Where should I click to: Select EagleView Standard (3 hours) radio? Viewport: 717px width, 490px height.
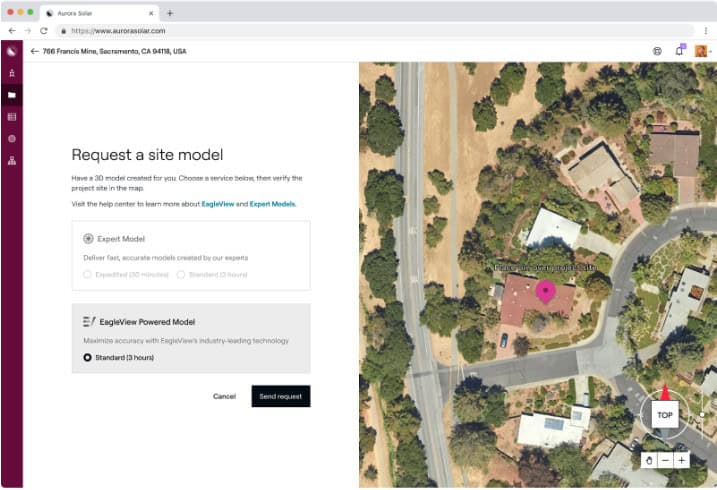tap(87, 357)
